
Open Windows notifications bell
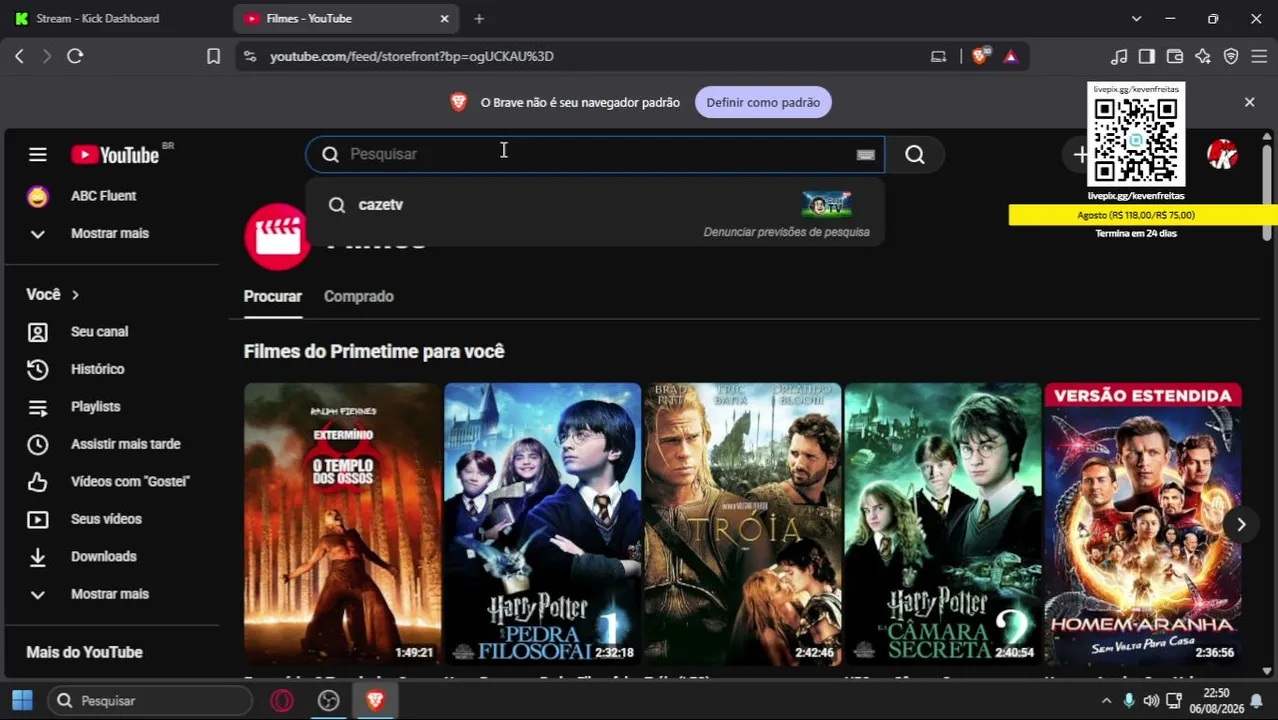coord(1257,701)
